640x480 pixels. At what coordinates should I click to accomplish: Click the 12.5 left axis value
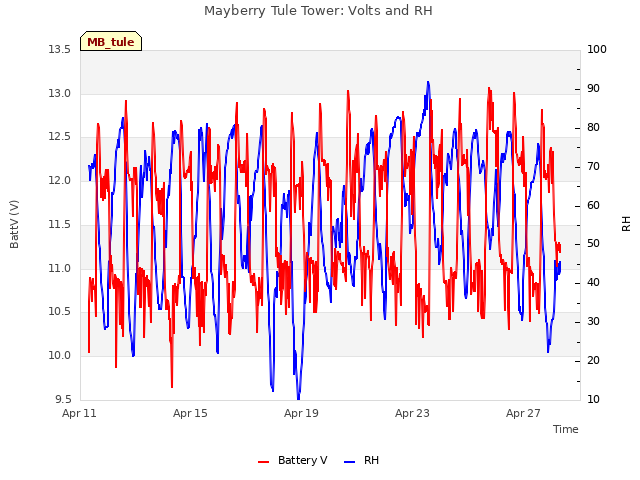[x=60, y=136]
